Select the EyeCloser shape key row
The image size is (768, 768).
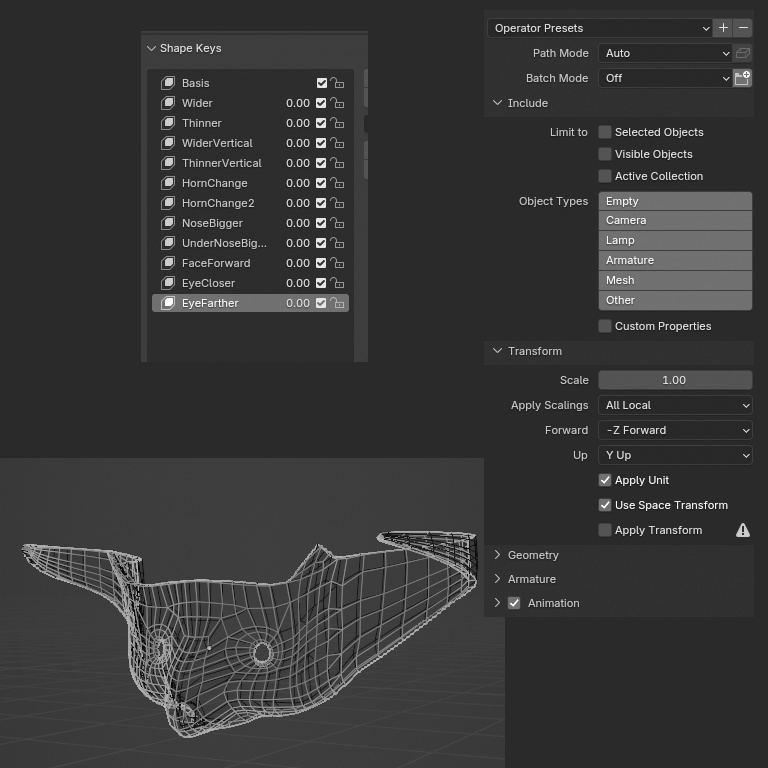(250, 283)
